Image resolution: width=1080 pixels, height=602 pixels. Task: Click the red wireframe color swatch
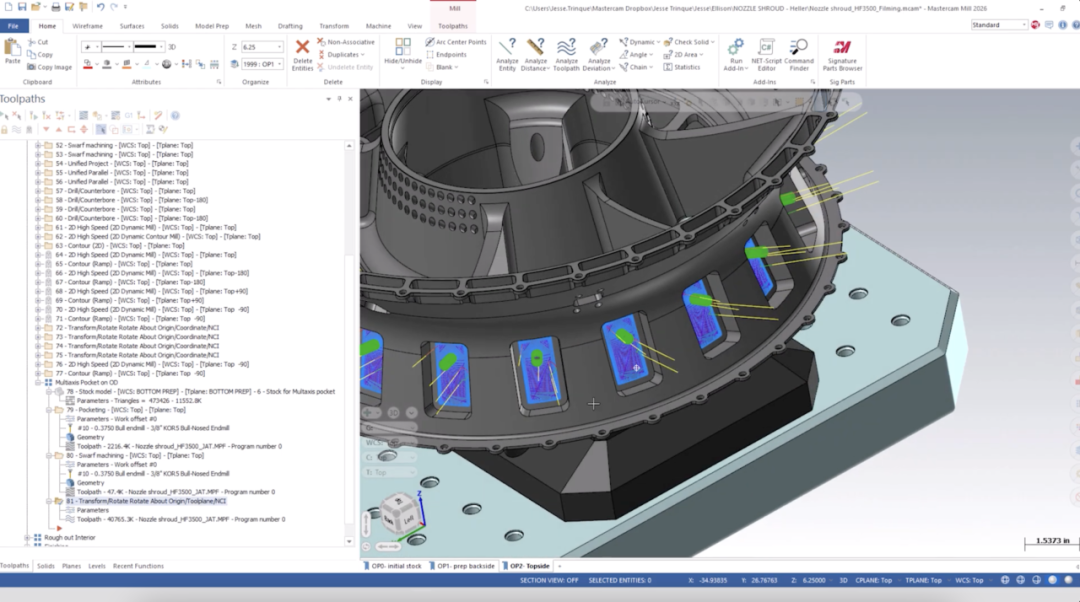[x=87, y=64]
